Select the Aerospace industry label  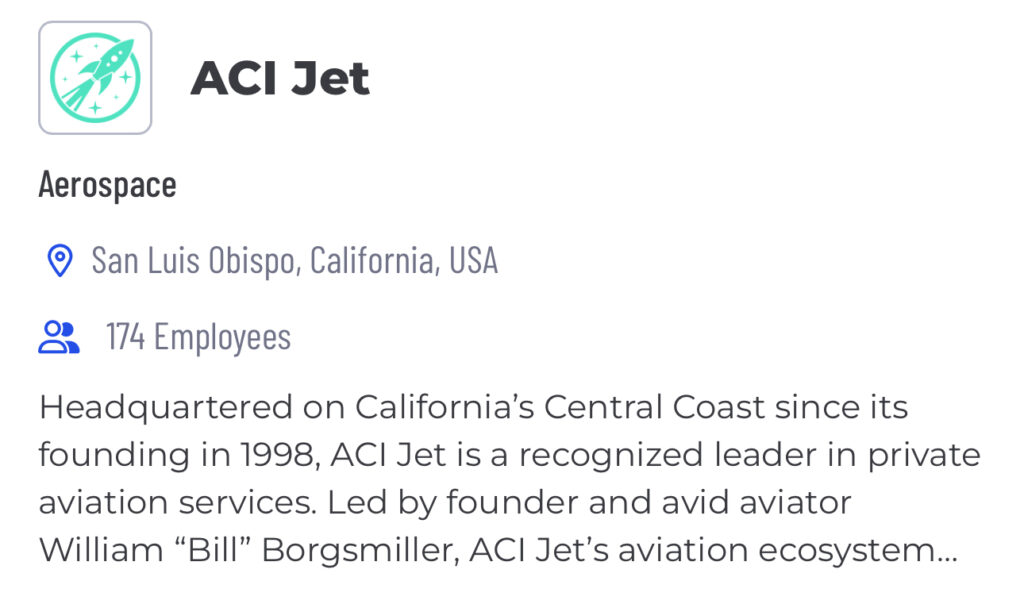(108, 185)
